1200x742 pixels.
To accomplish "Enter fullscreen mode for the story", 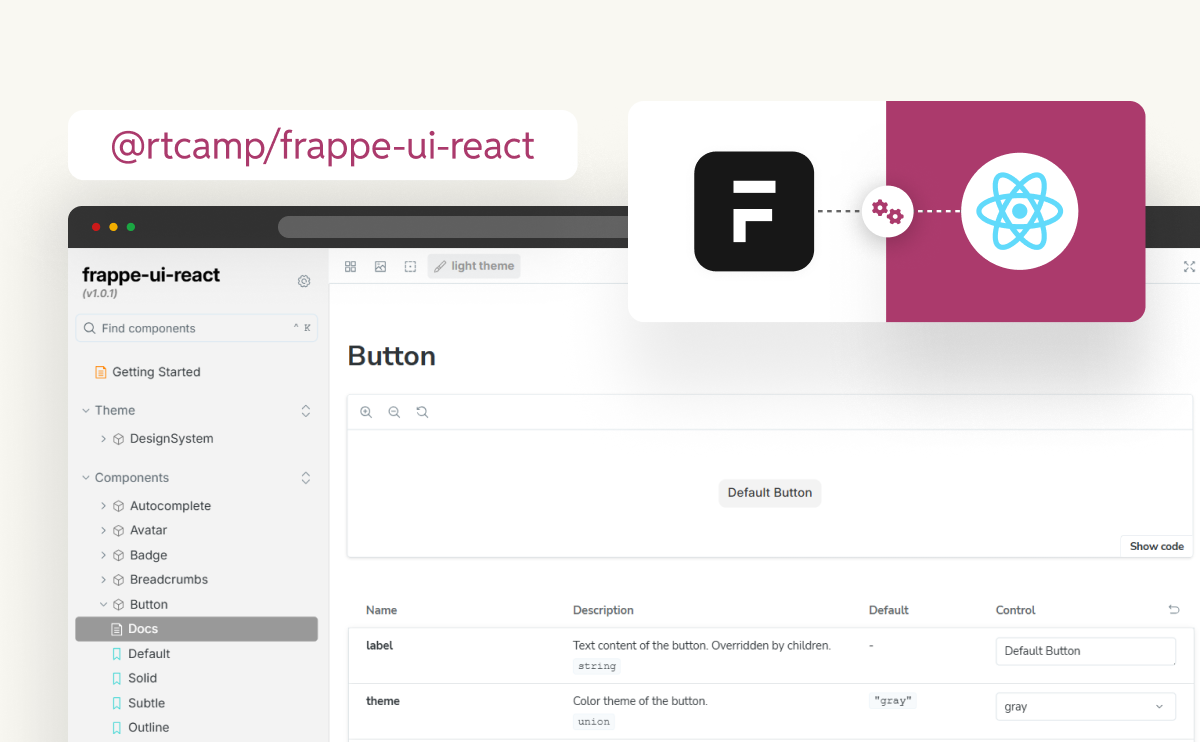I will [x=1189, y=266].
